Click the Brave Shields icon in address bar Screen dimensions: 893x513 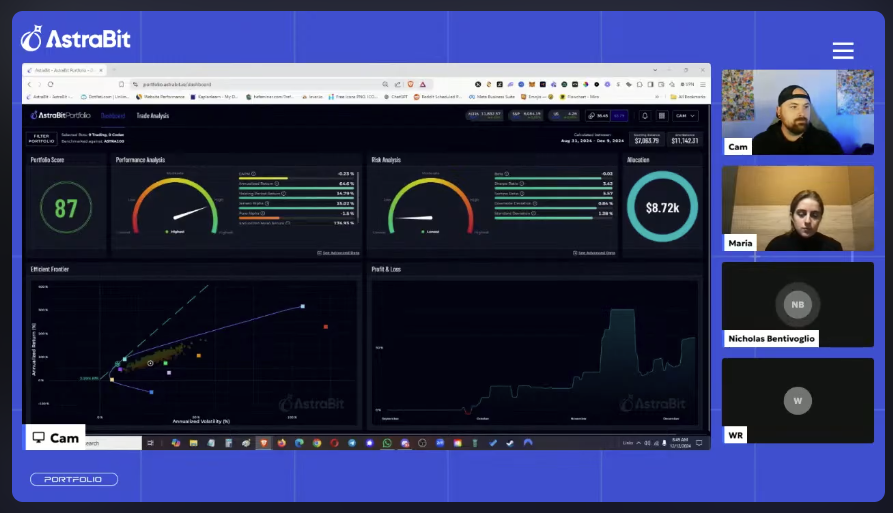410,84
